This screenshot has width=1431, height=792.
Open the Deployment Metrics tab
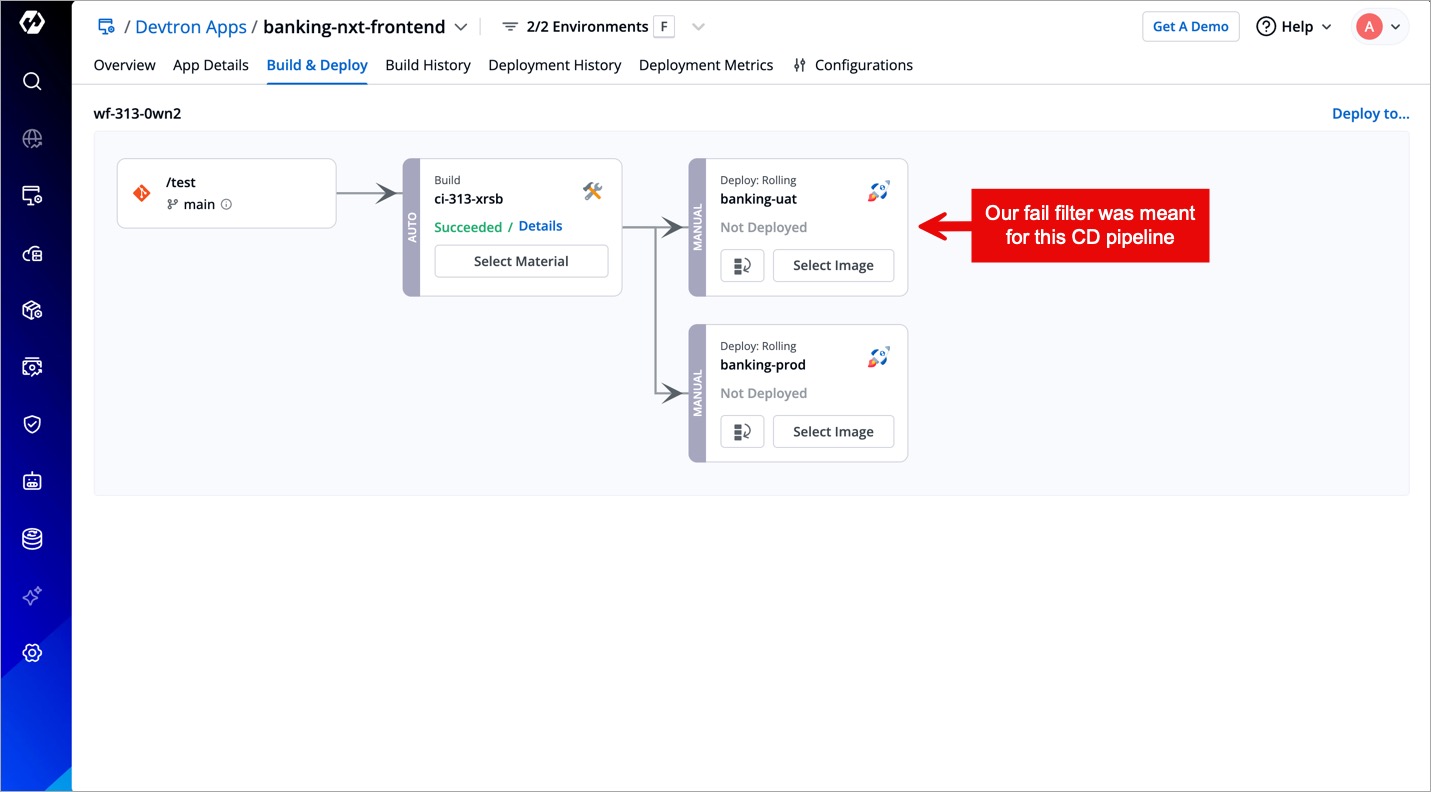tap(706, 65)
